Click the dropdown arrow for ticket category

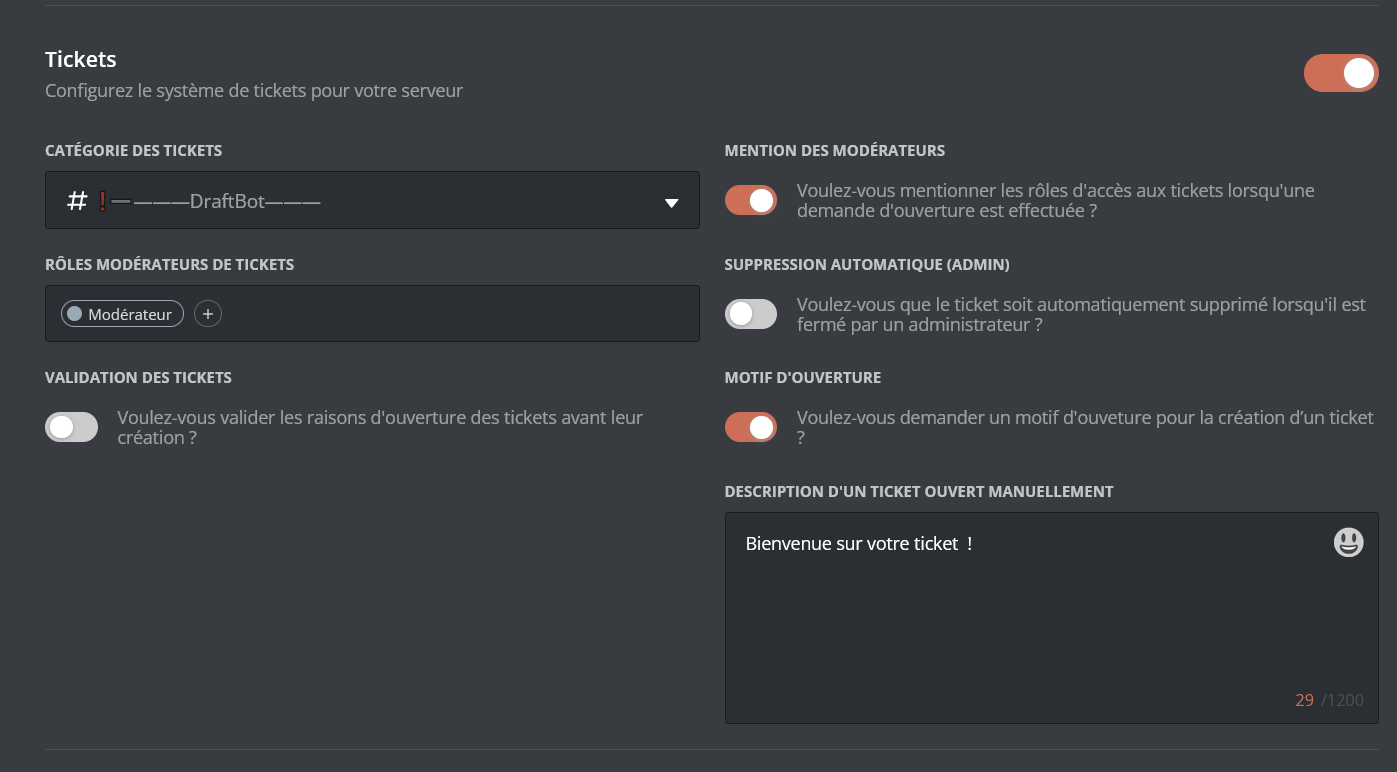click(x=672, y=200)
